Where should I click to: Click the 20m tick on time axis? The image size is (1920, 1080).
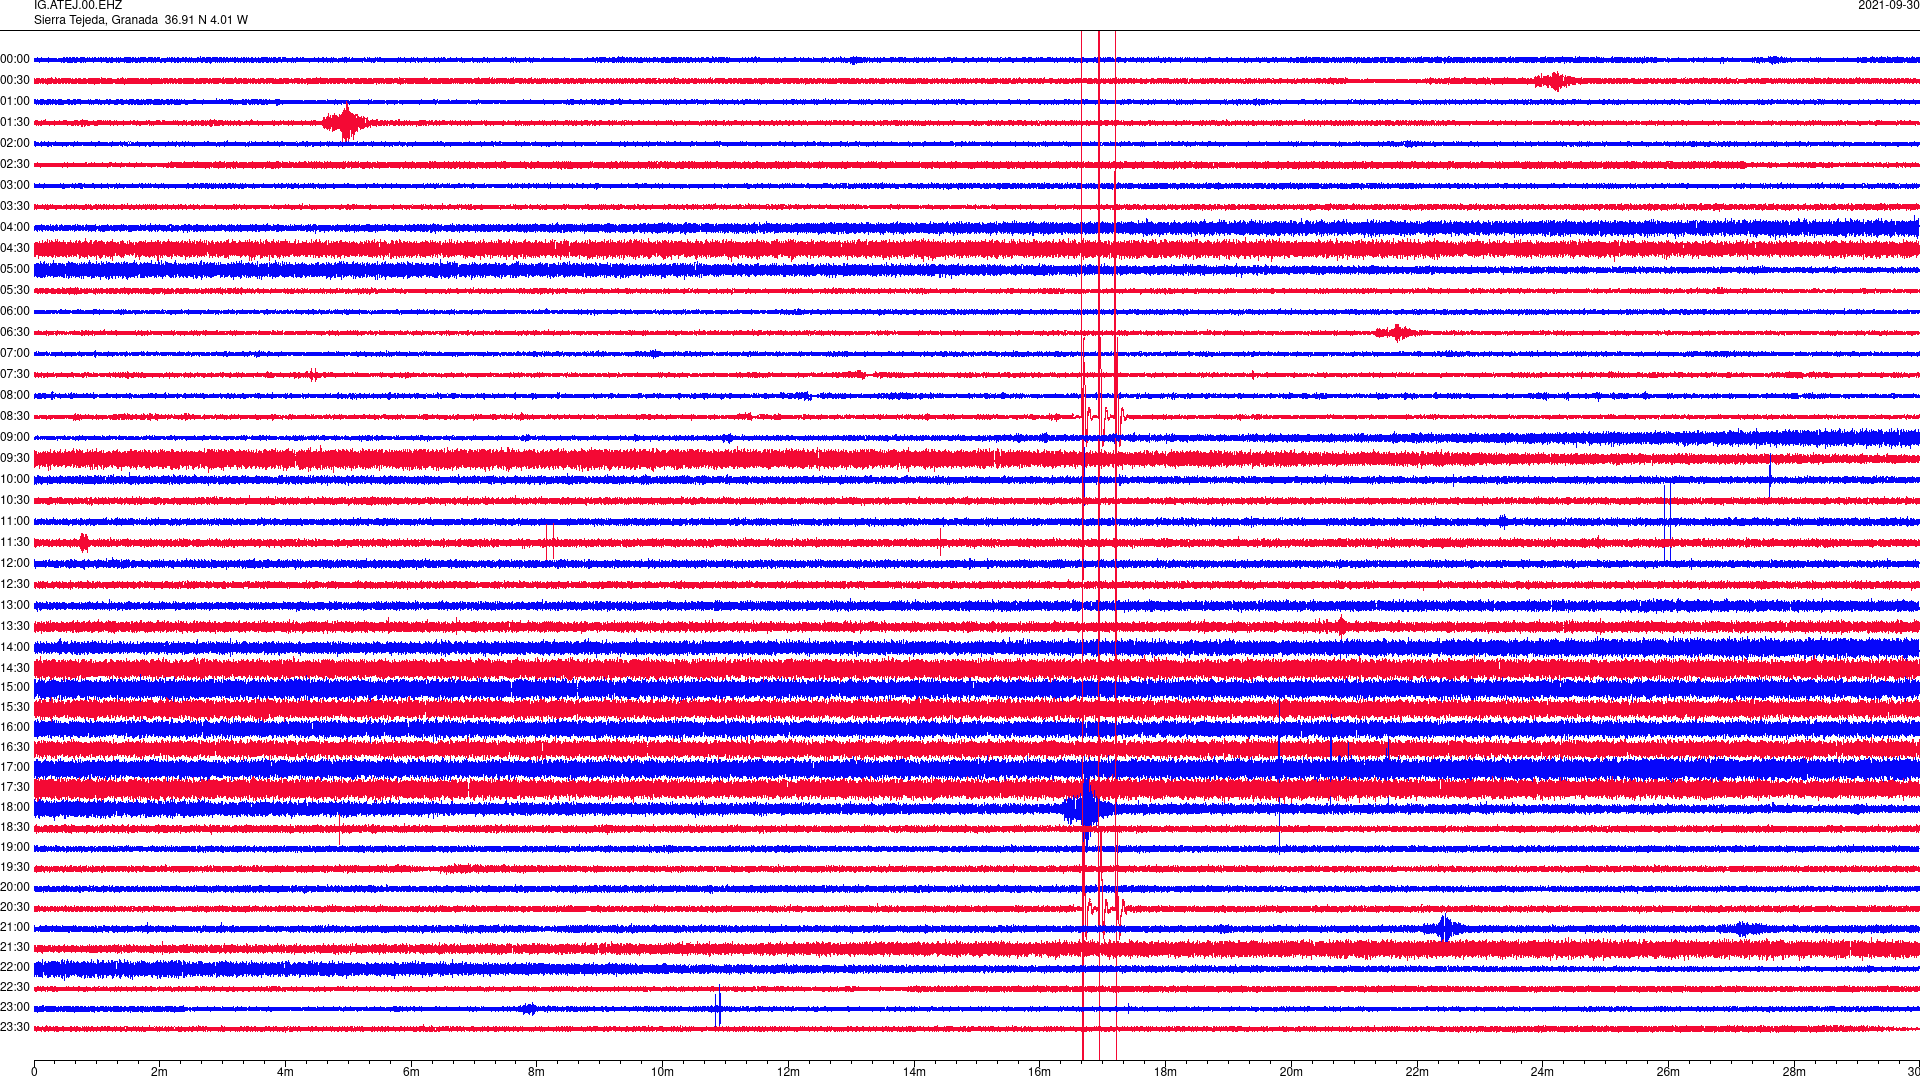pos(1291,1072)
